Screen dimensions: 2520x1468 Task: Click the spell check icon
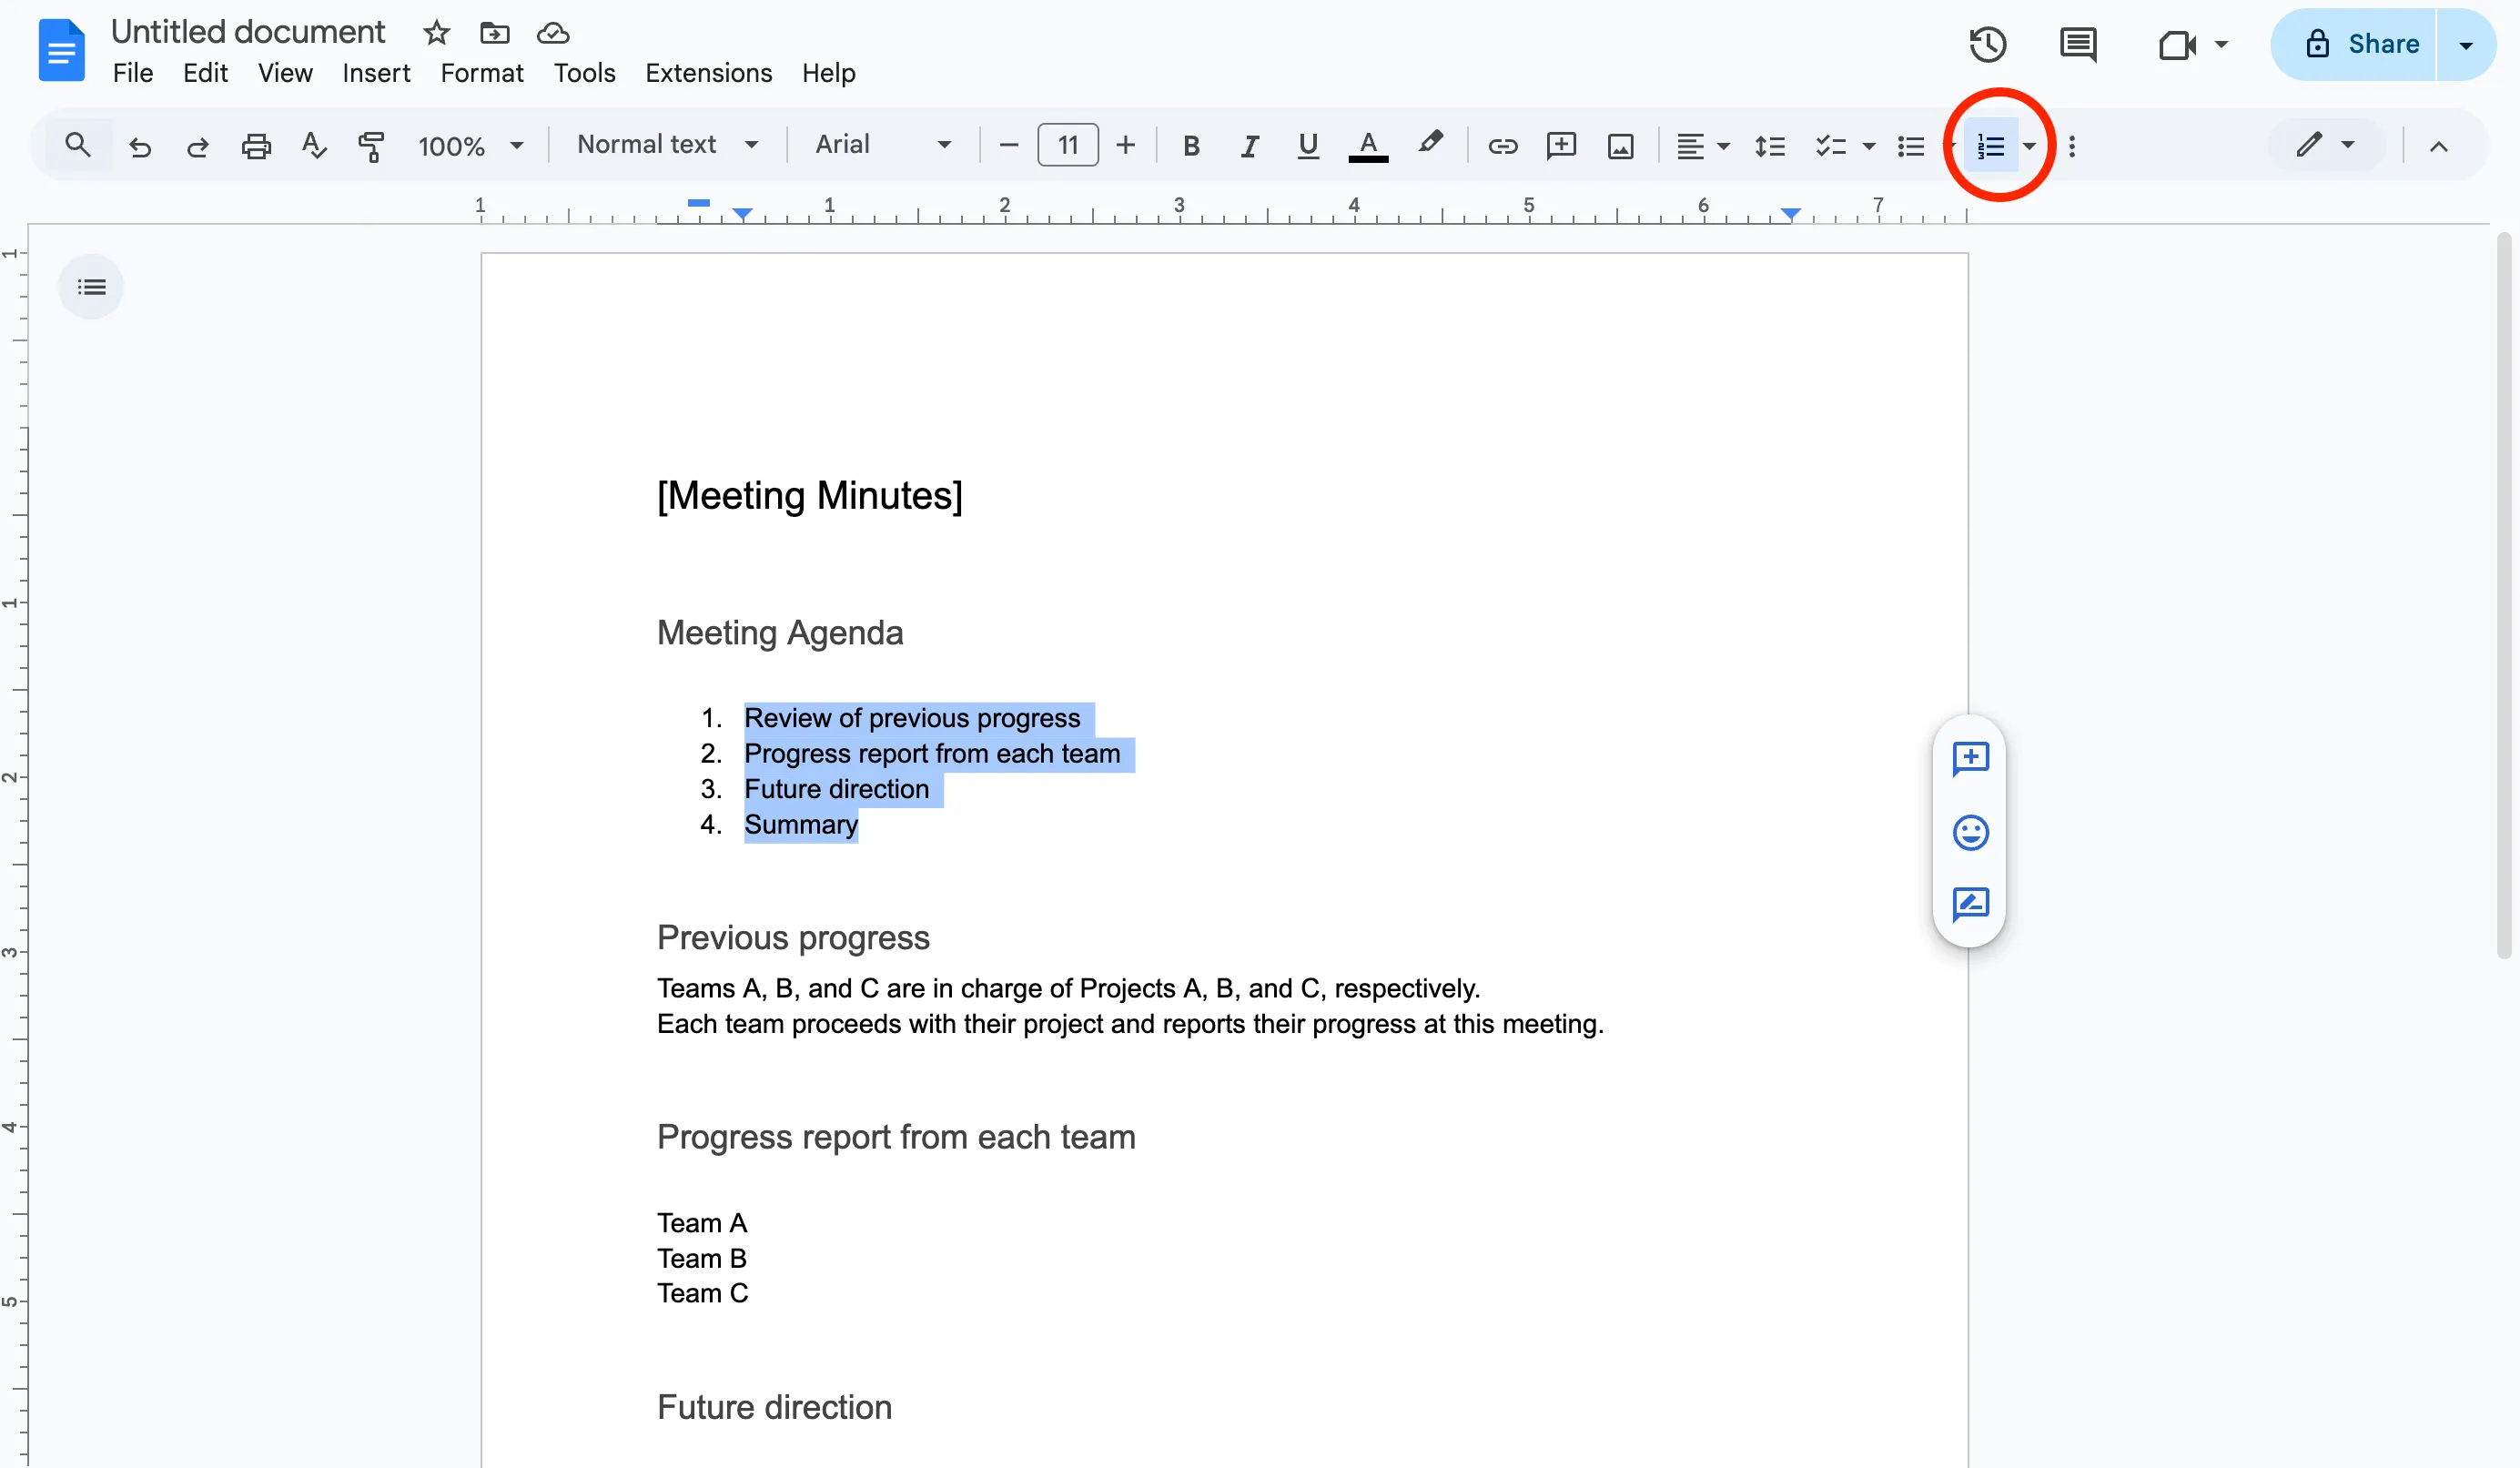pos(314,146)
